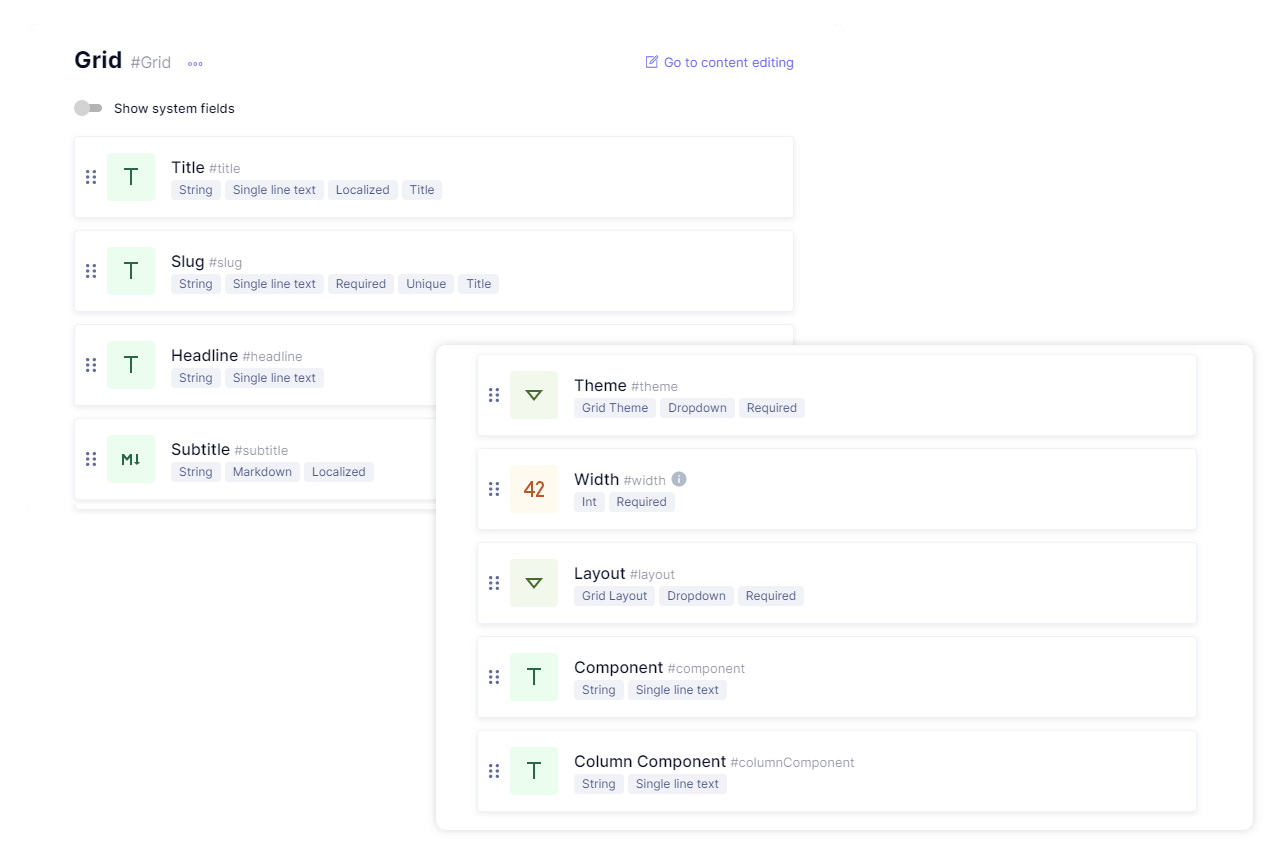Screen dimensions: 1280x854
Task: Click the Grid Theme tag under Theme
Action: click(615, 408)
